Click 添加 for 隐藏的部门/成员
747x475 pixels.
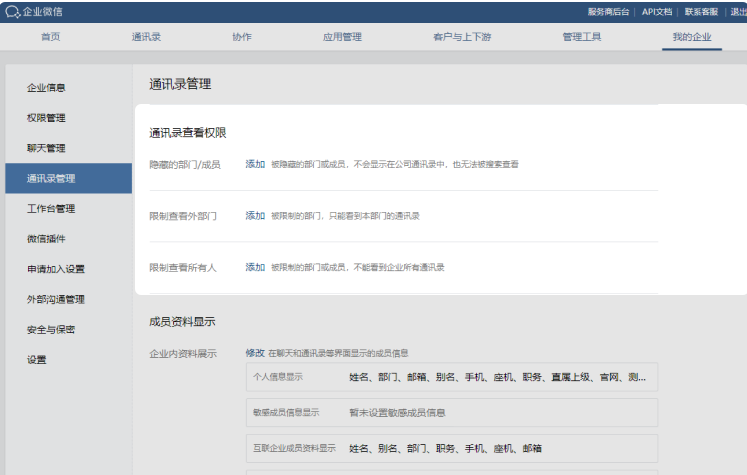pos(255,163)
